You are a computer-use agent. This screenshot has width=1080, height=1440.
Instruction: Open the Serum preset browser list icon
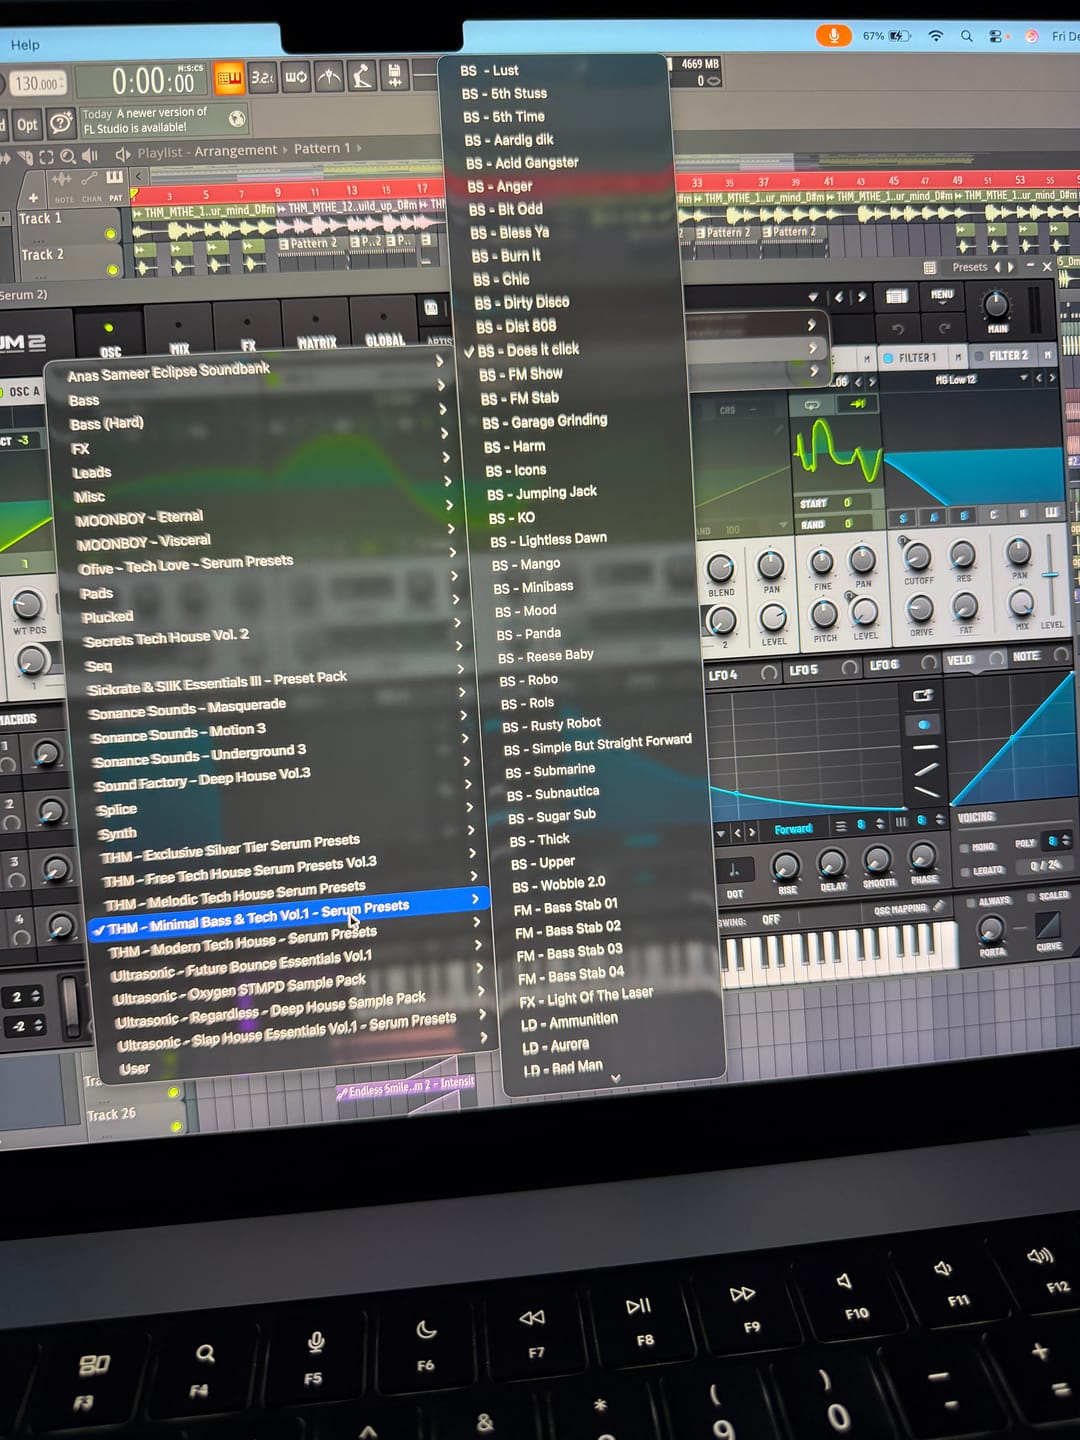pyautogui.click(x=896, y=296)
